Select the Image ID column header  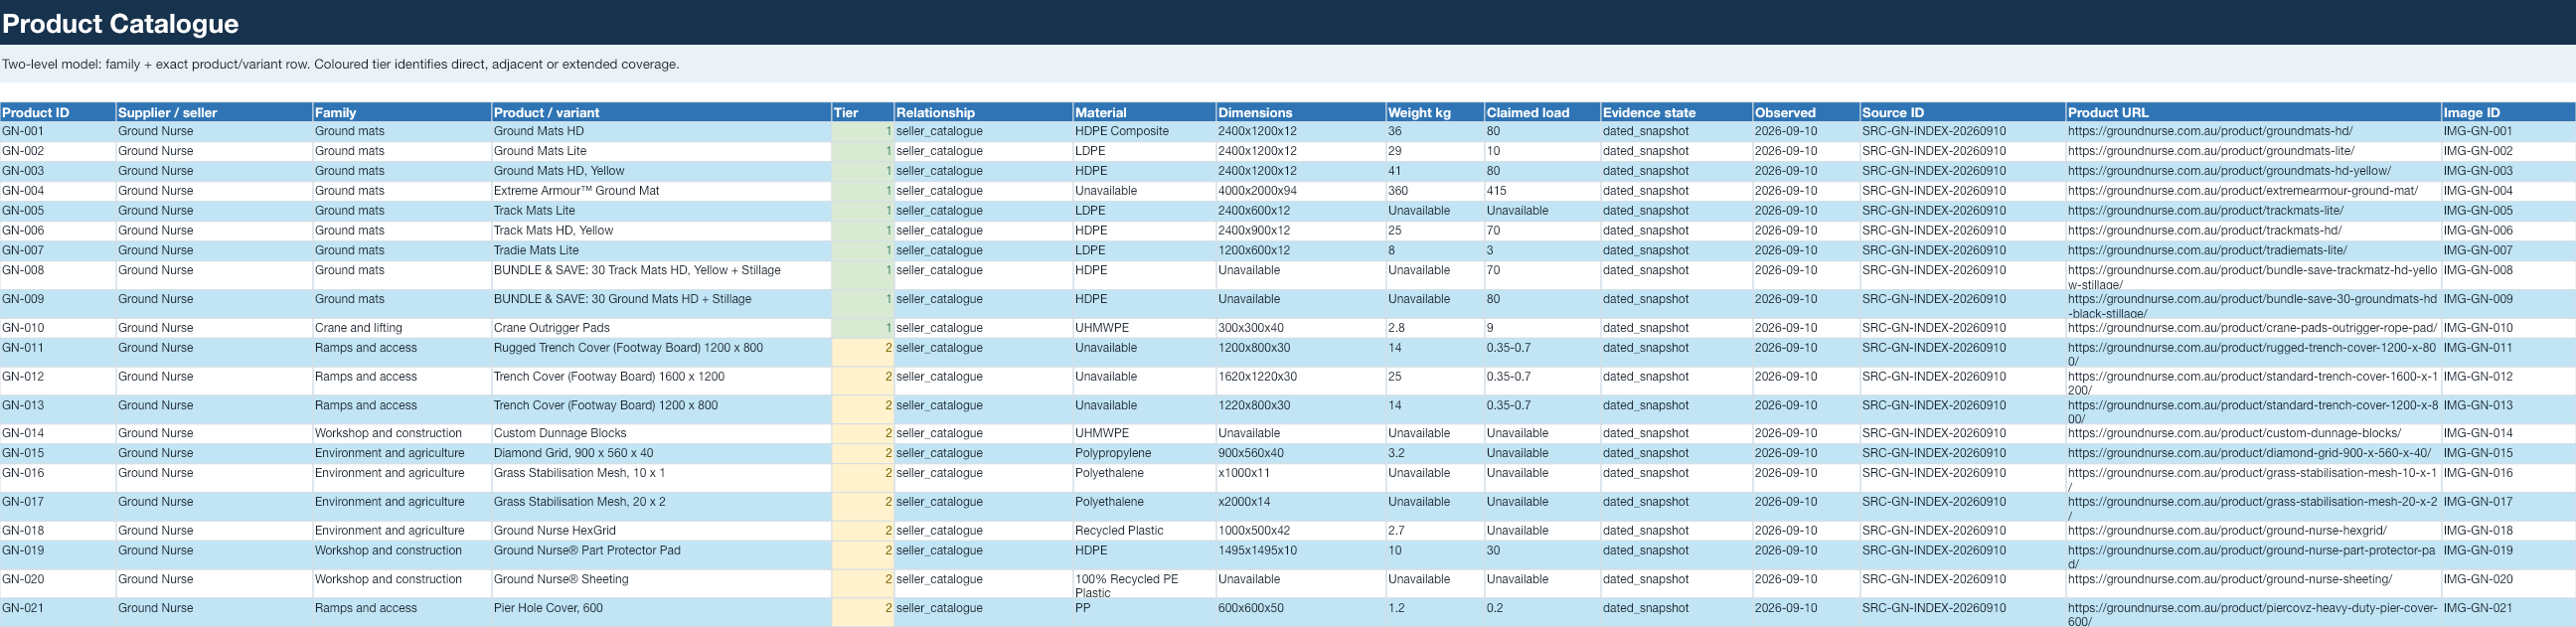[2508, 112]
